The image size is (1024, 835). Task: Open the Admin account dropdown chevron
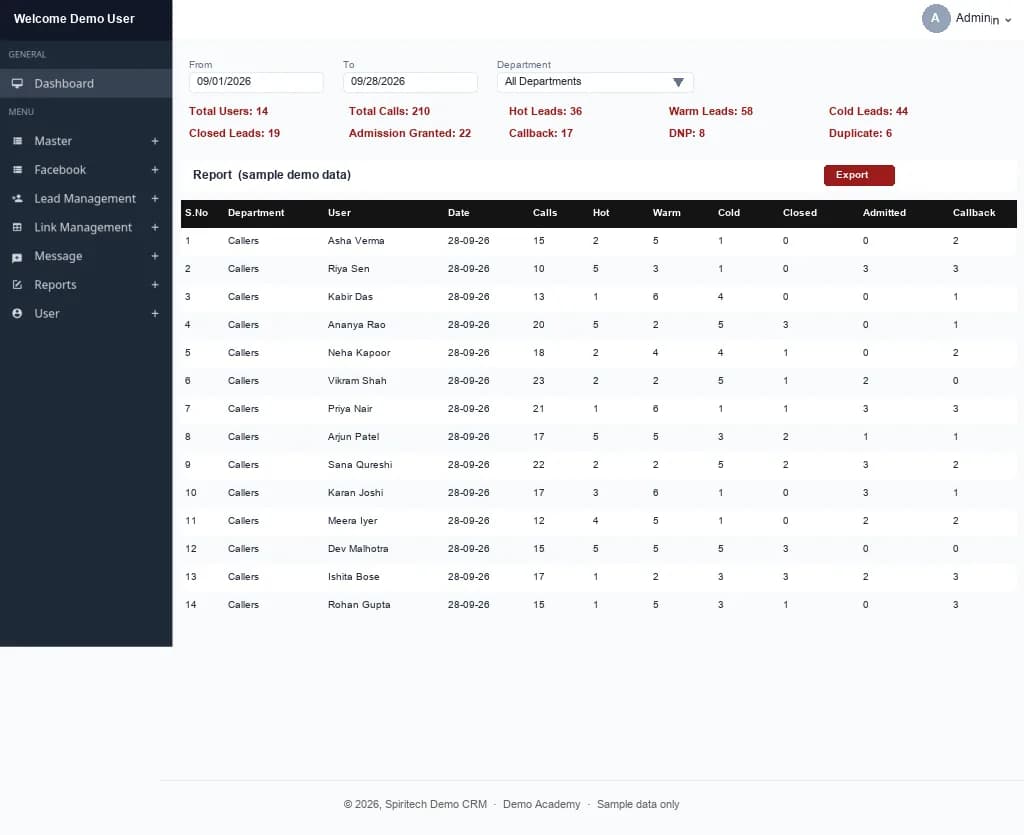(1008, 20)
